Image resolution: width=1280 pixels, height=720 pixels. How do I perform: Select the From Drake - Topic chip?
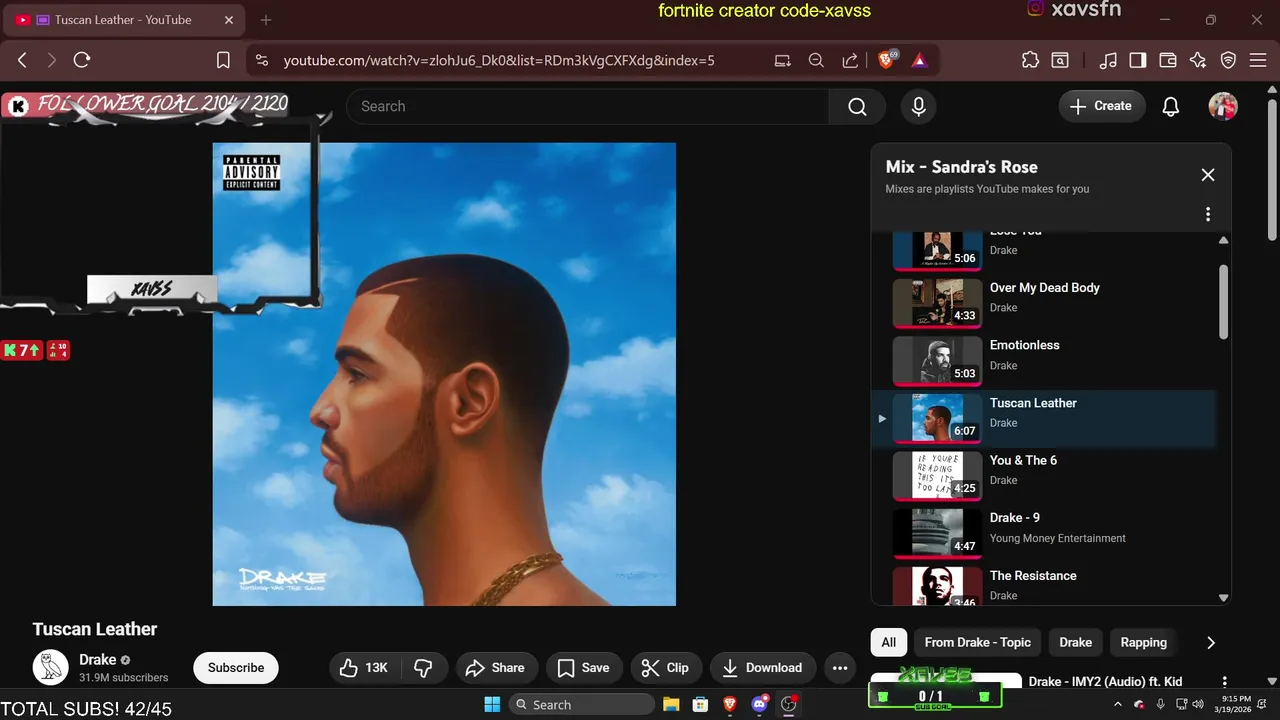tap(977, 642)
